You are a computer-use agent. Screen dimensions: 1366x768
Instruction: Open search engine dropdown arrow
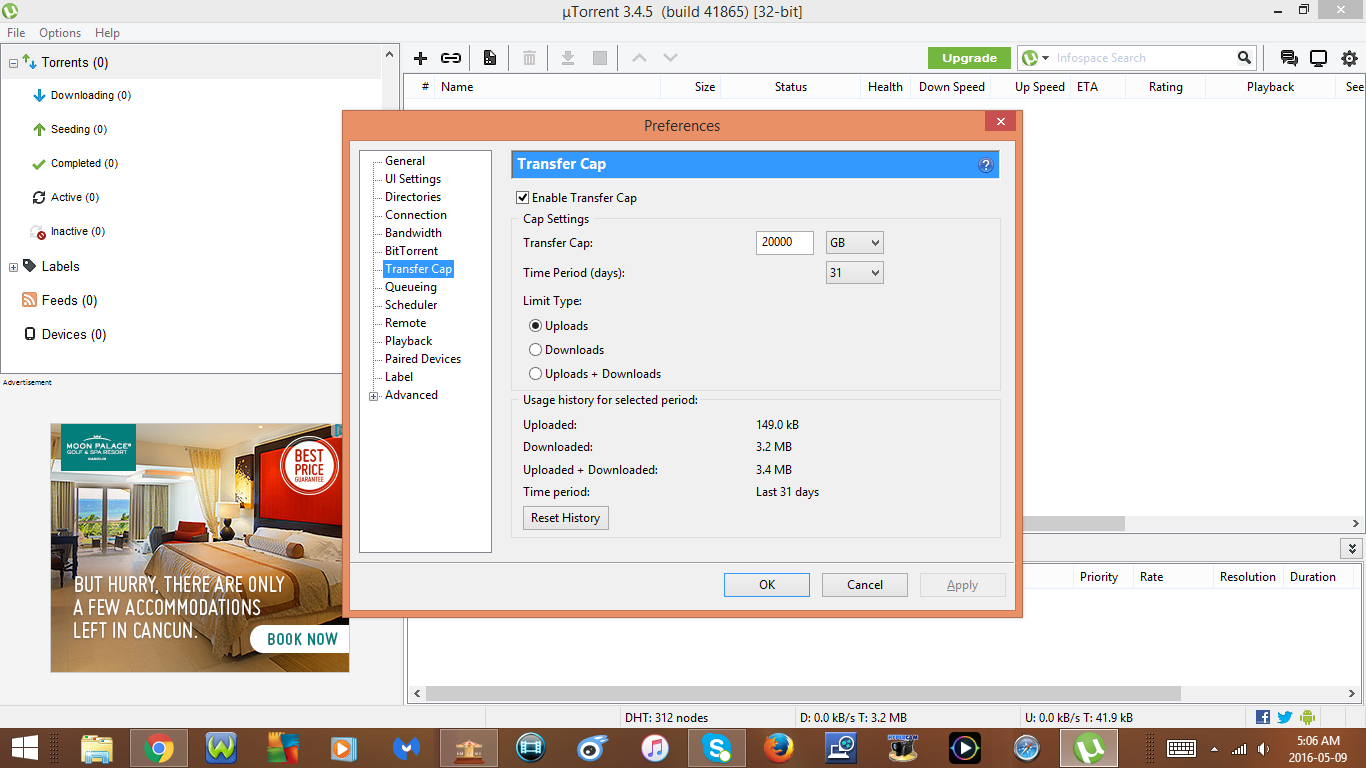click(1045, 58)
